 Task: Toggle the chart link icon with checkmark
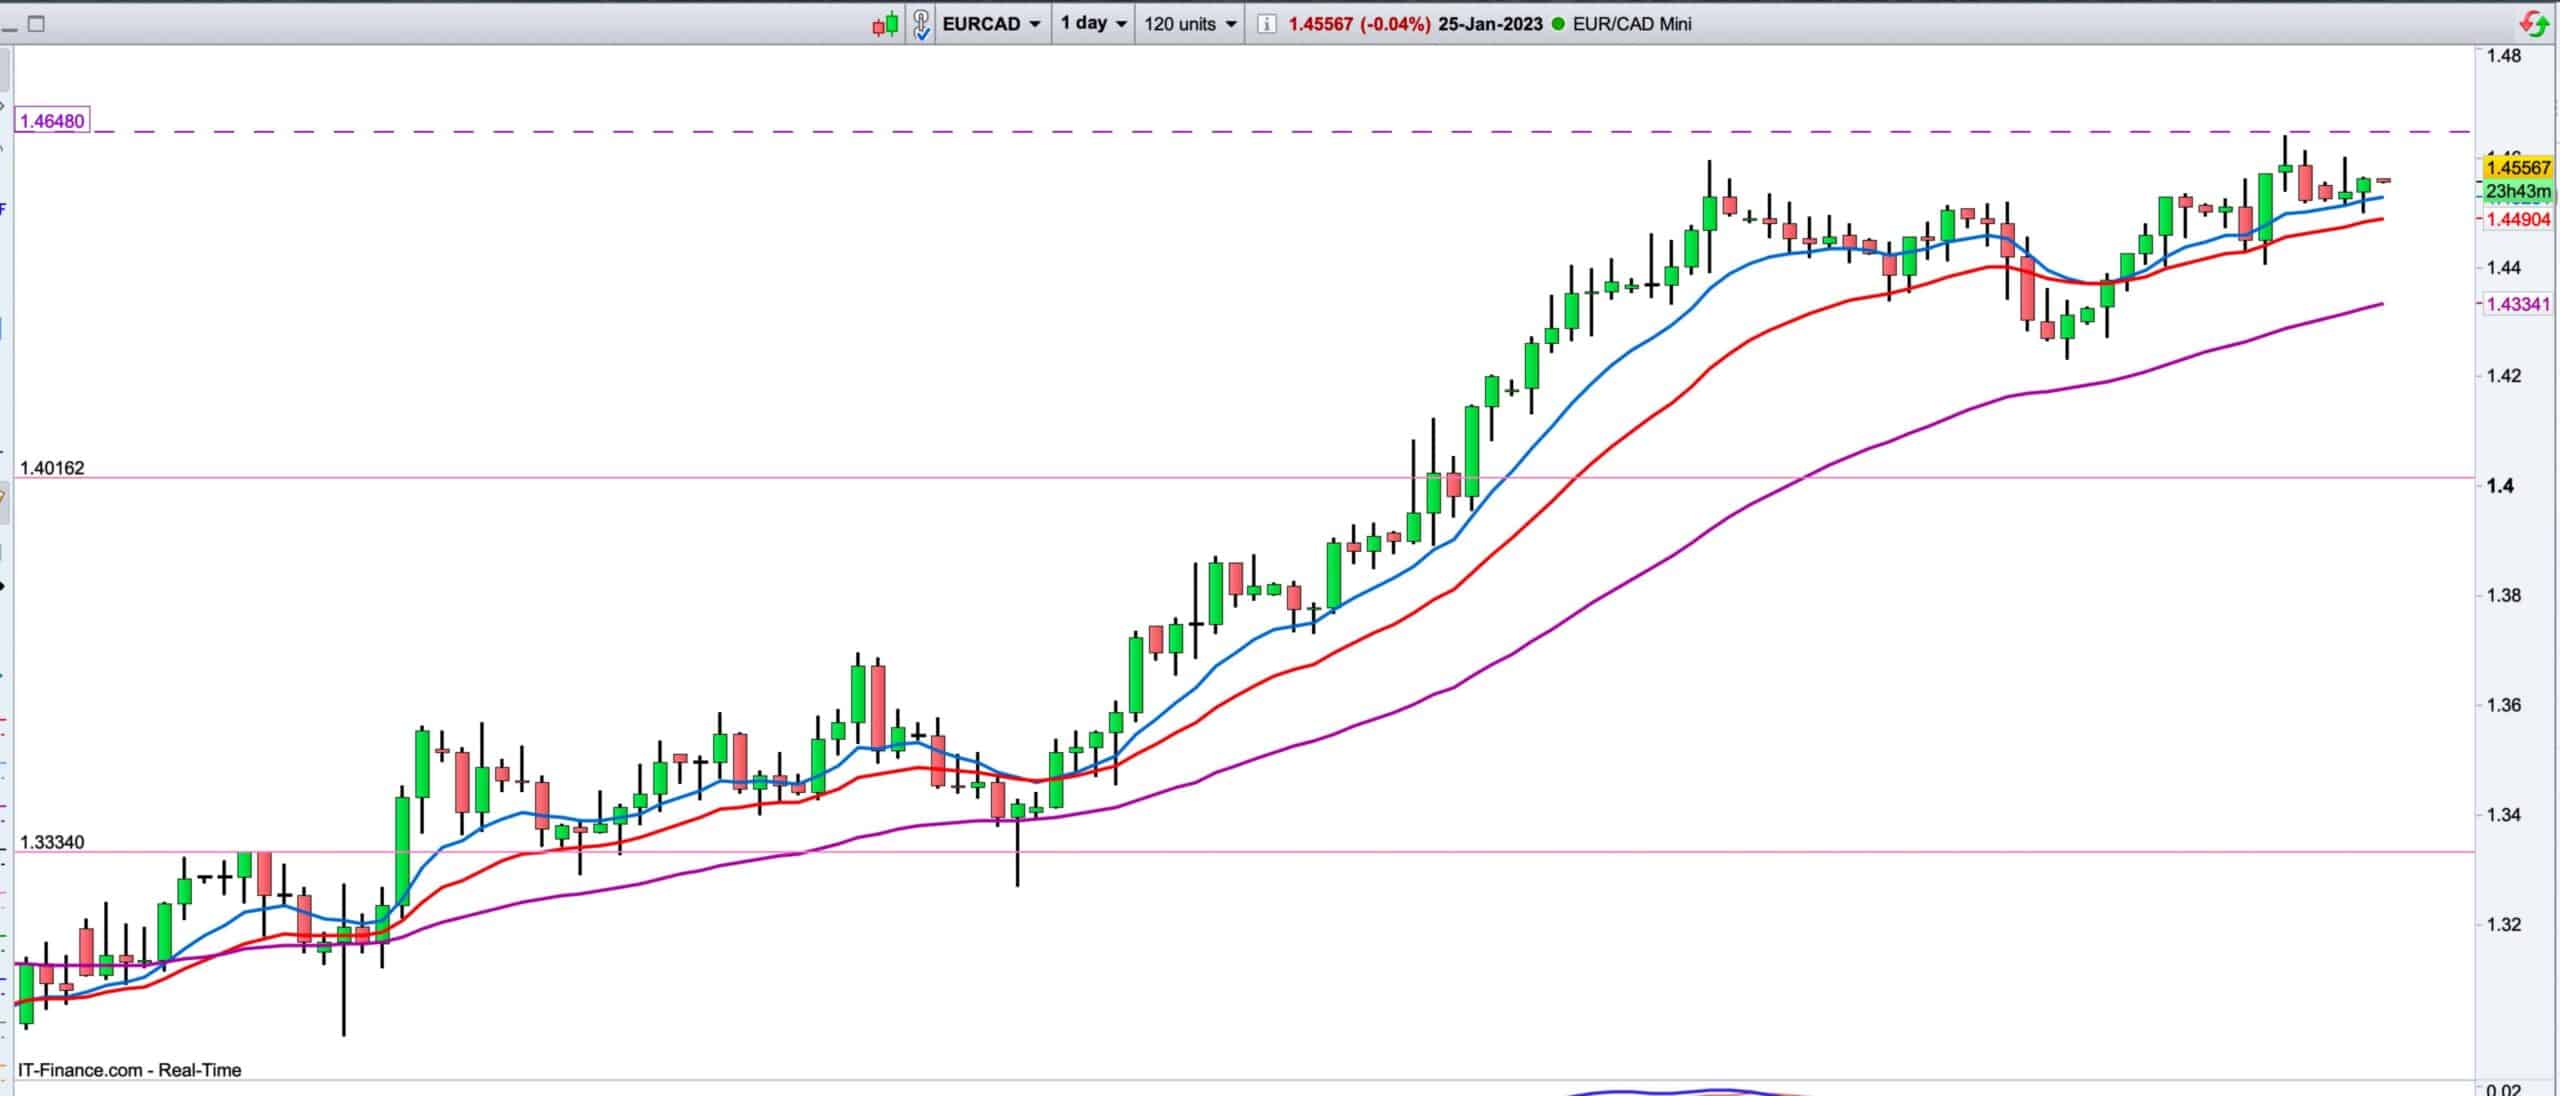pos(922,24)
